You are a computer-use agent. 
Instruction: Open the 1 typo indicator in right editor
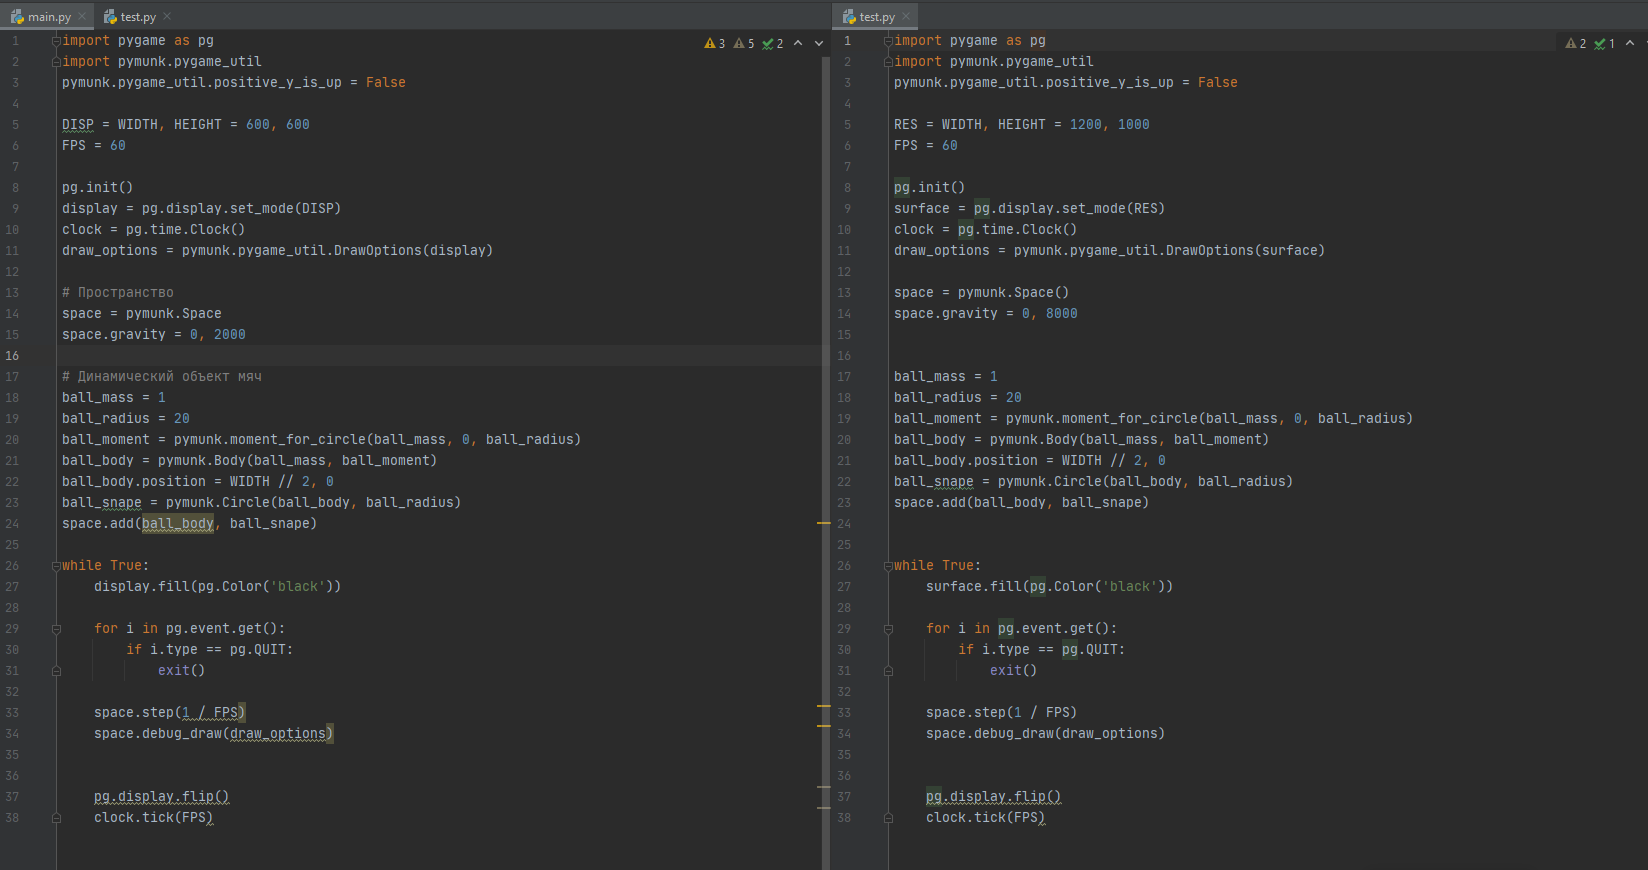pos(1605,44)
